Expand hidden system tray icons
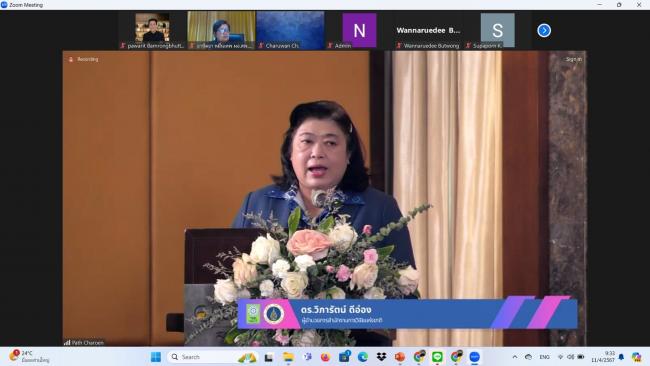Image resolution: width=650 pixels, height=366 pixels. (x=515, y=357)
